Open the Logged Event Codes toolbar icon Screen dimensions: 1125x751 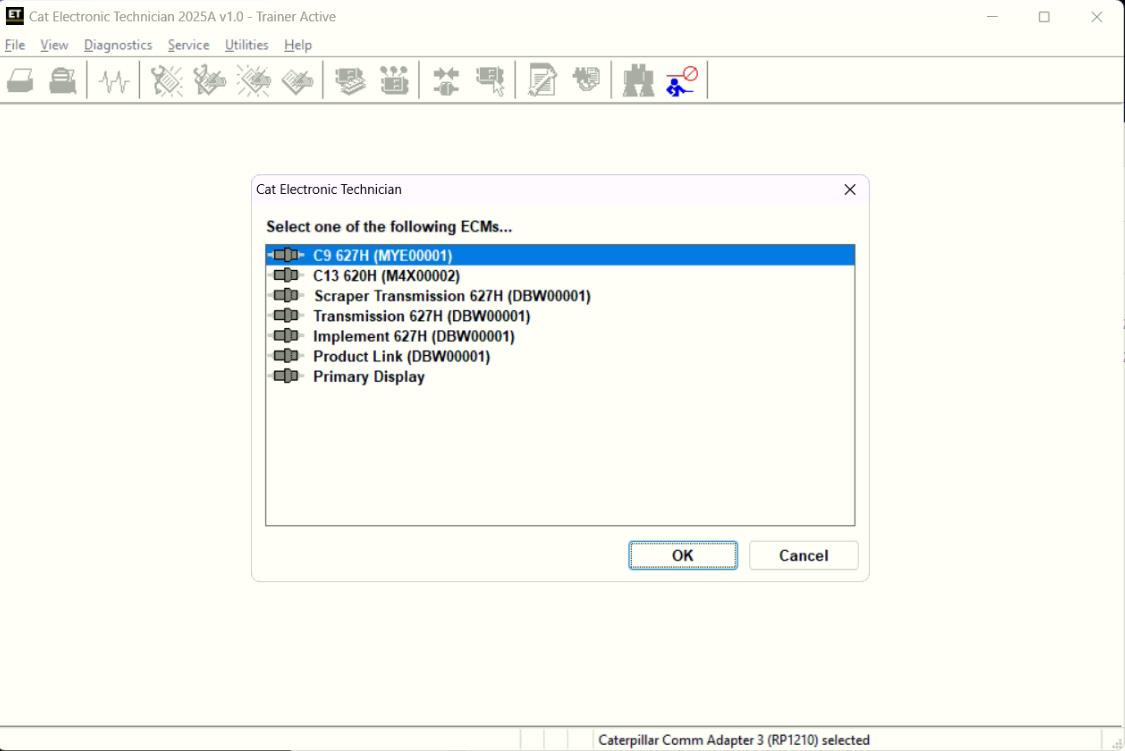click(x=297, y=80)
